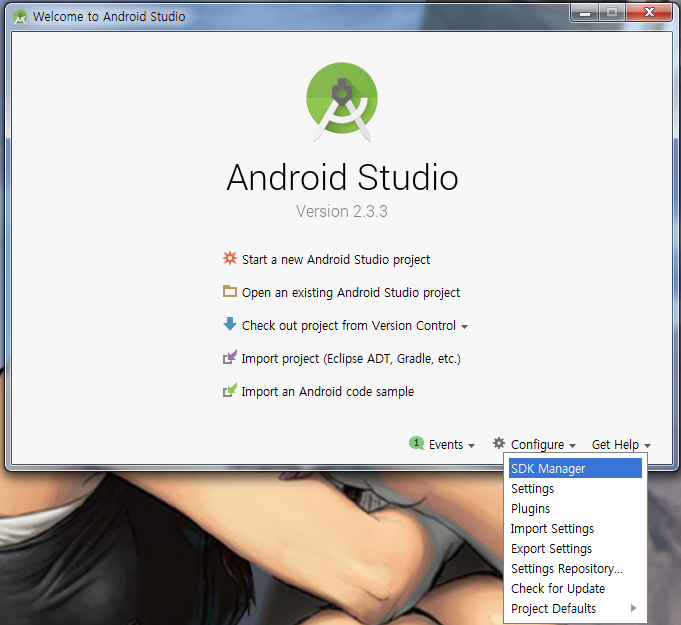Select SDK Manager from Configure menu
The image size is (681, 625).
tap(575, 468)
